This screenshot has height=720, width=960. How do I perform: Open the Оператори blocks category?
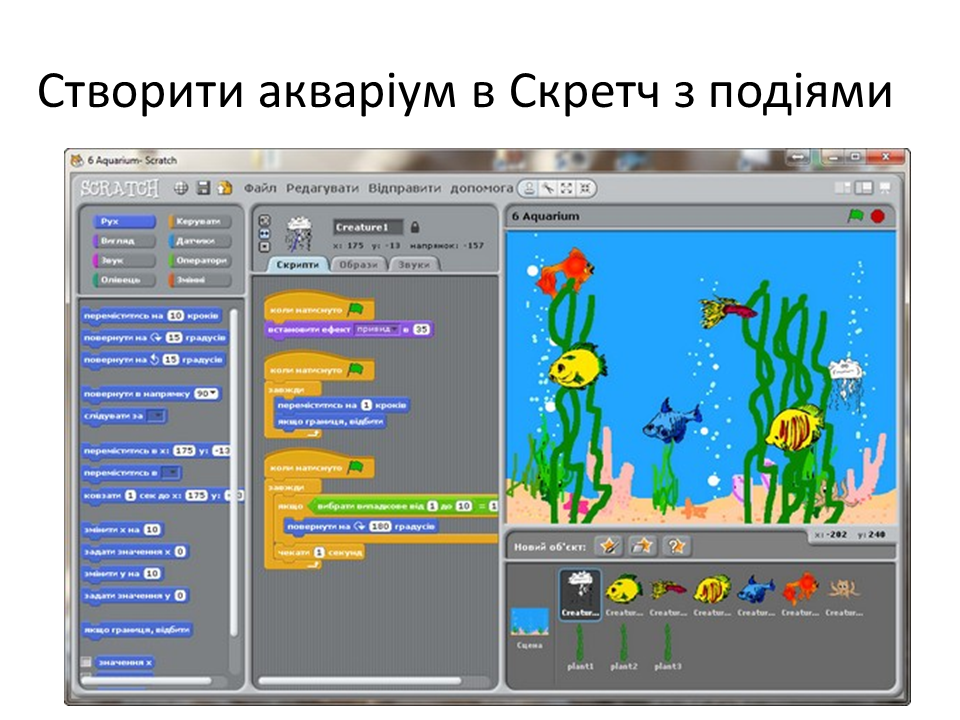200,260
